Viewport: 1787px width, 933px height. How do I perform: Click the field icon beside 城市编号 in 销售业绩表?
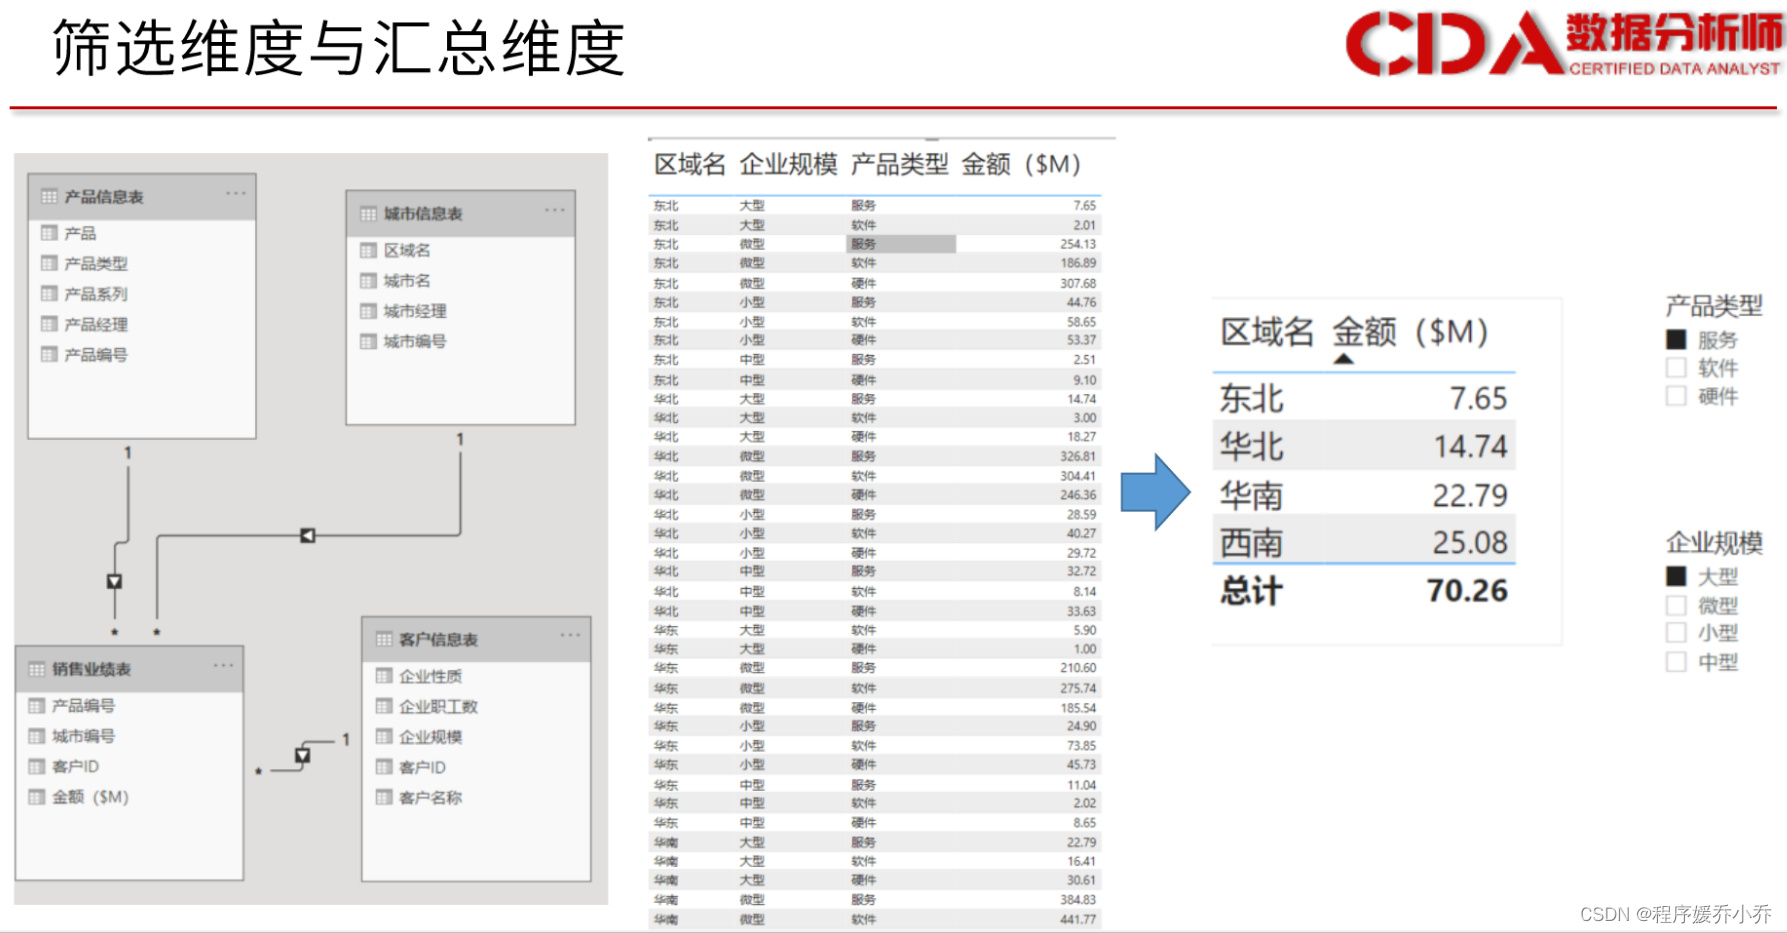tap(37, 736)
